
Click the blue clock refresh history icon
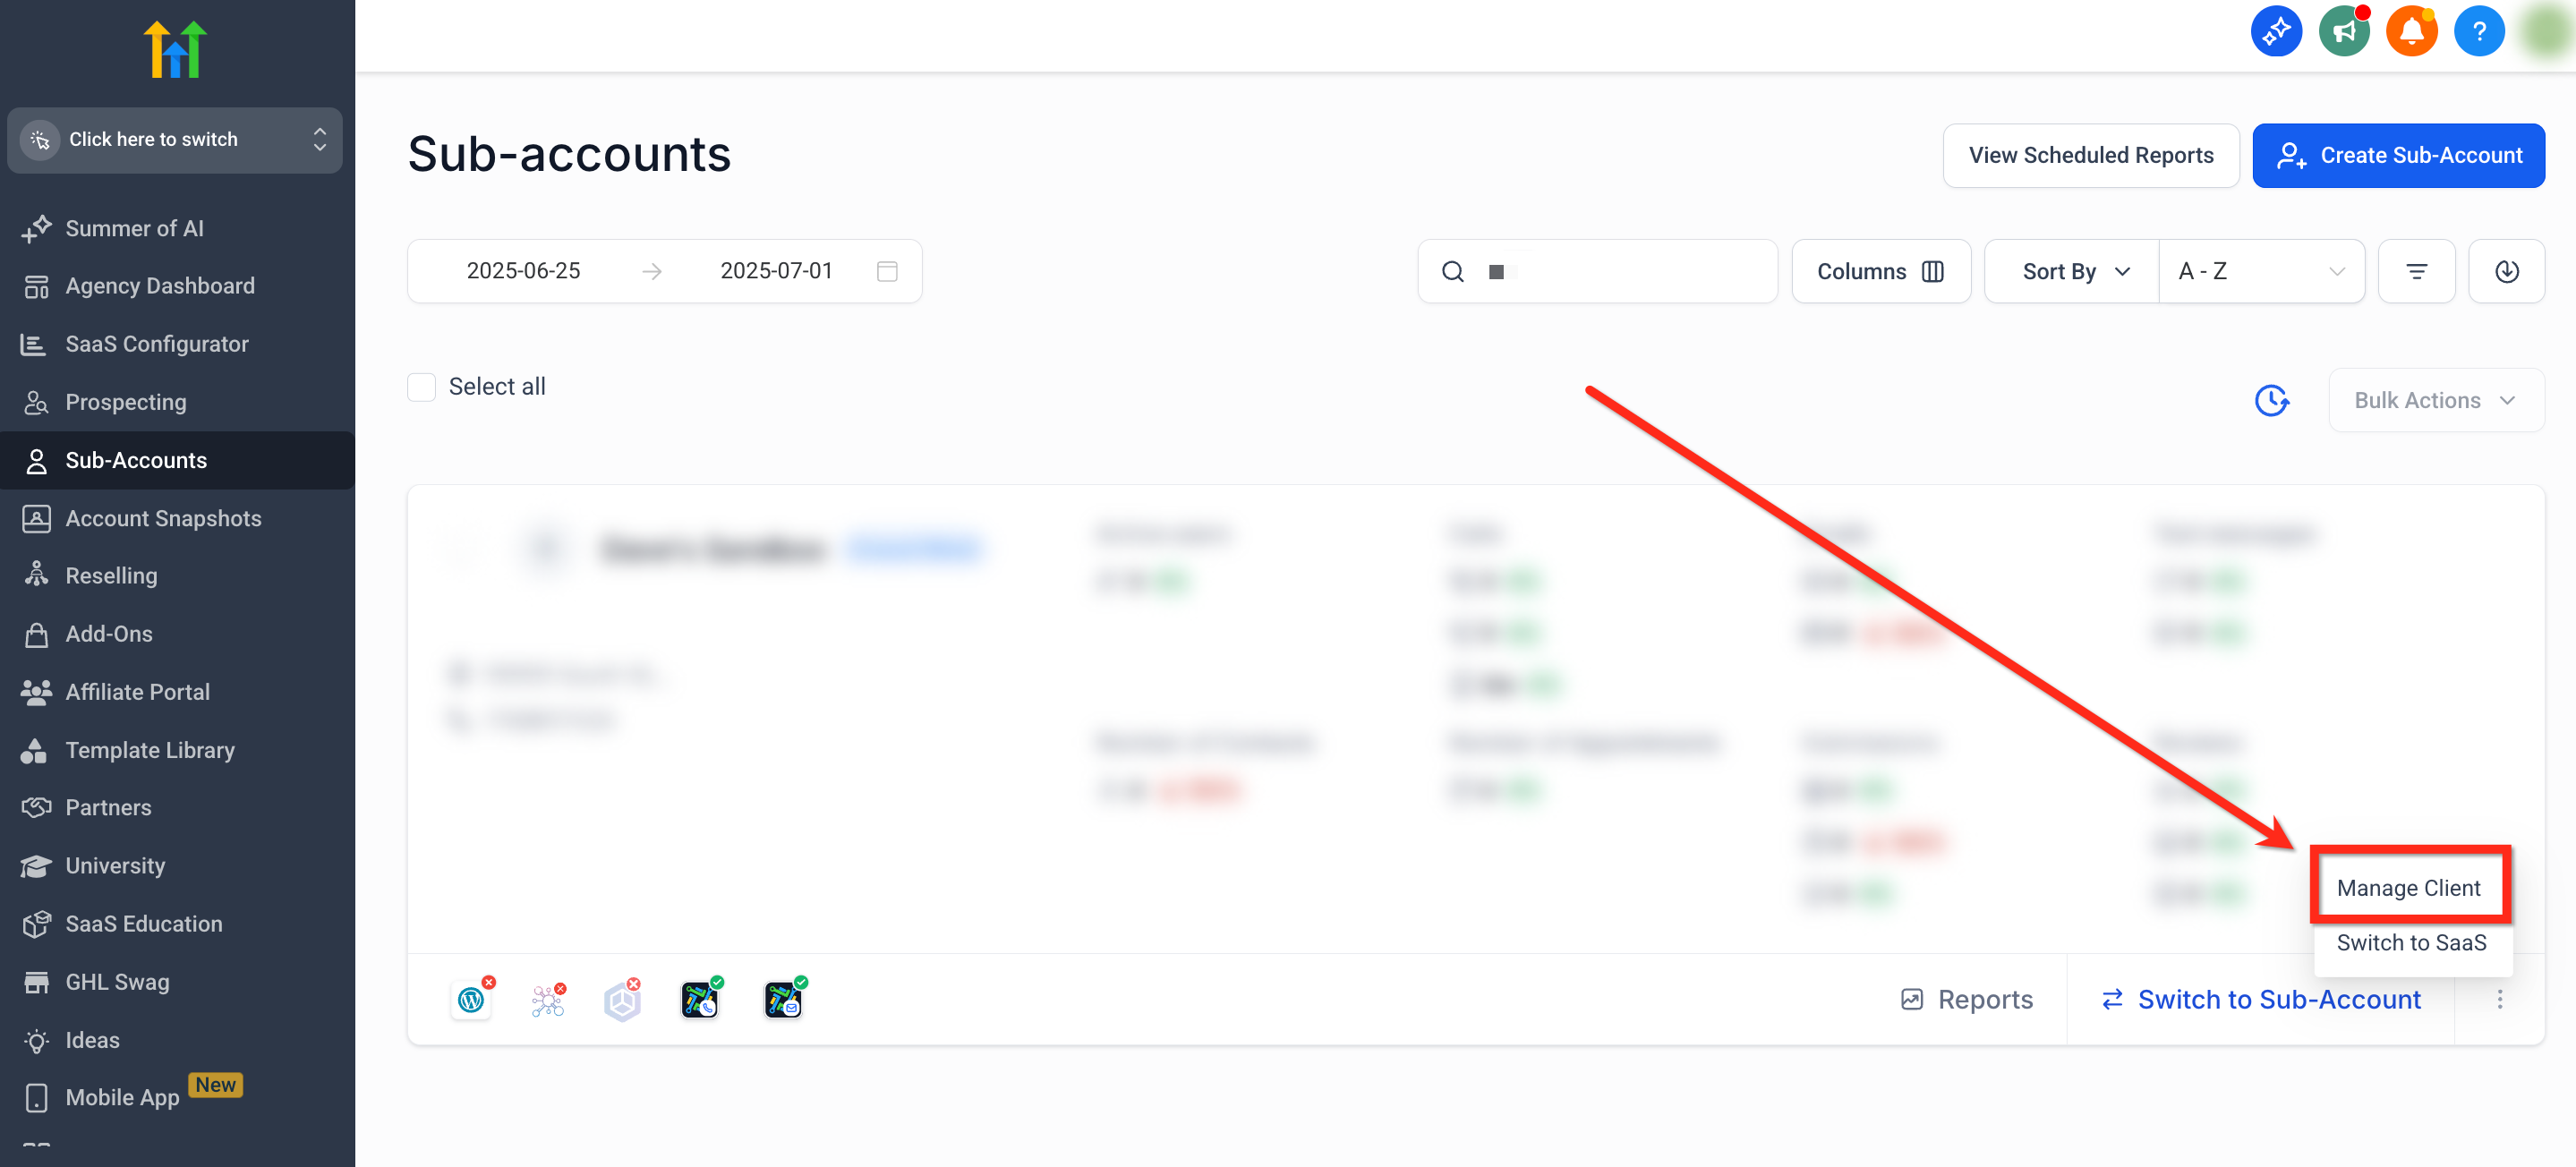click(x=2271, y=400)
